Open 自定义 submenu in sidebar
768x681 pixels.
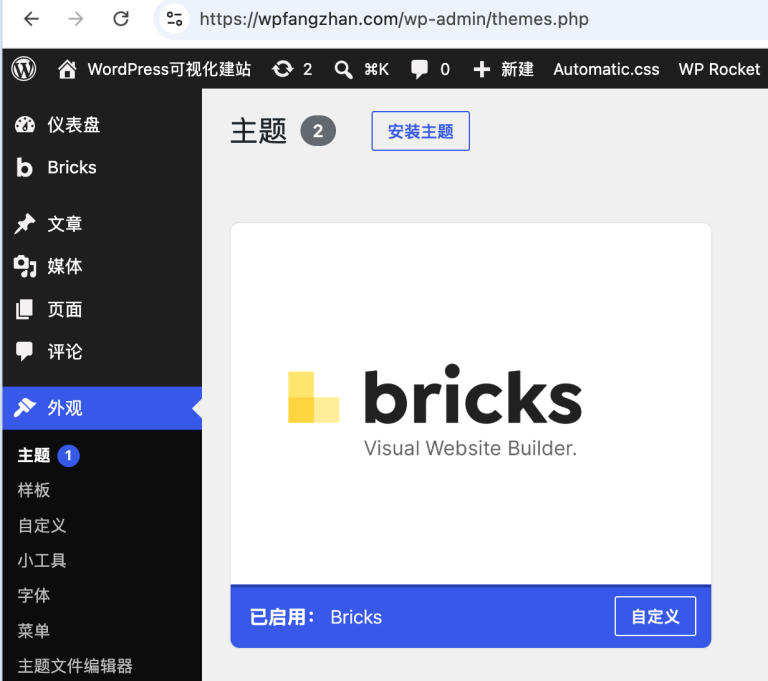(42, 525)
